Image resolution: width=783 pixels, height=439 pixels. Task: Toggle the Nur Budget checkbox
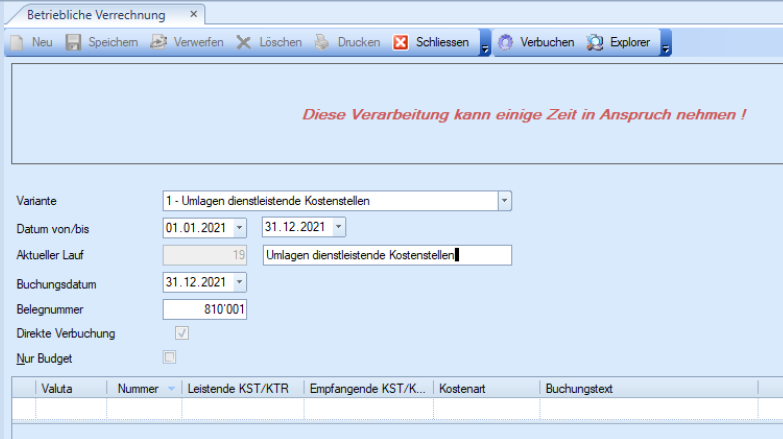[x=169, y=358]
